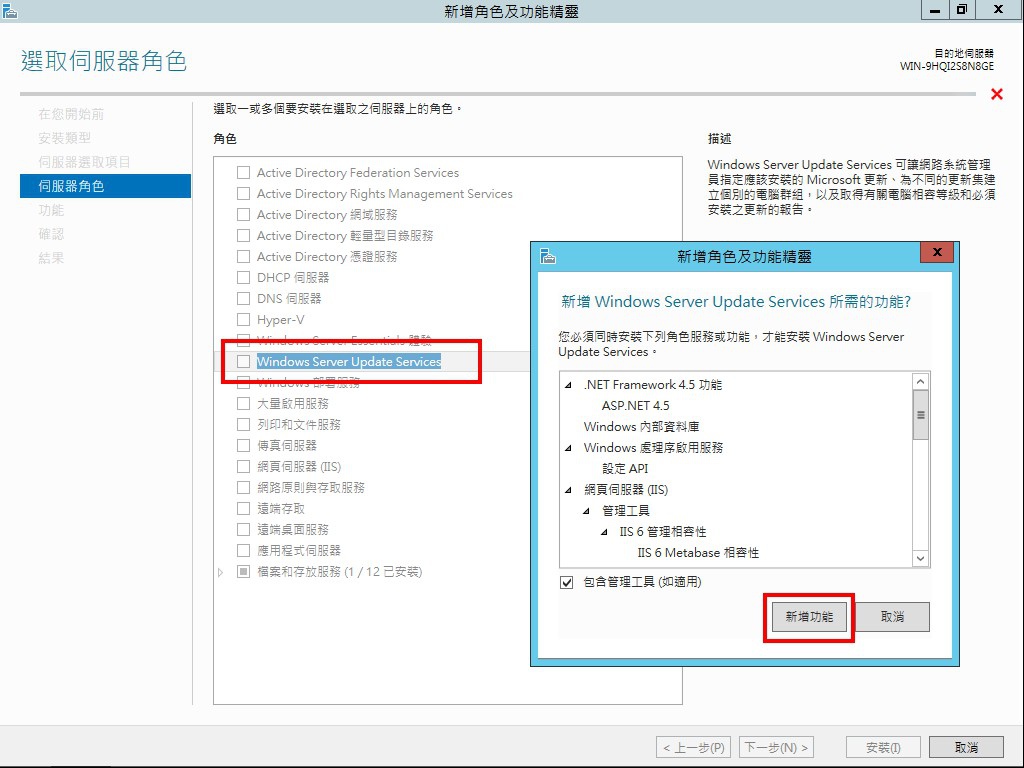1024x768 pixels.
Task: Click the wizard icon in main title bar
Action: (x=10, y=10)
